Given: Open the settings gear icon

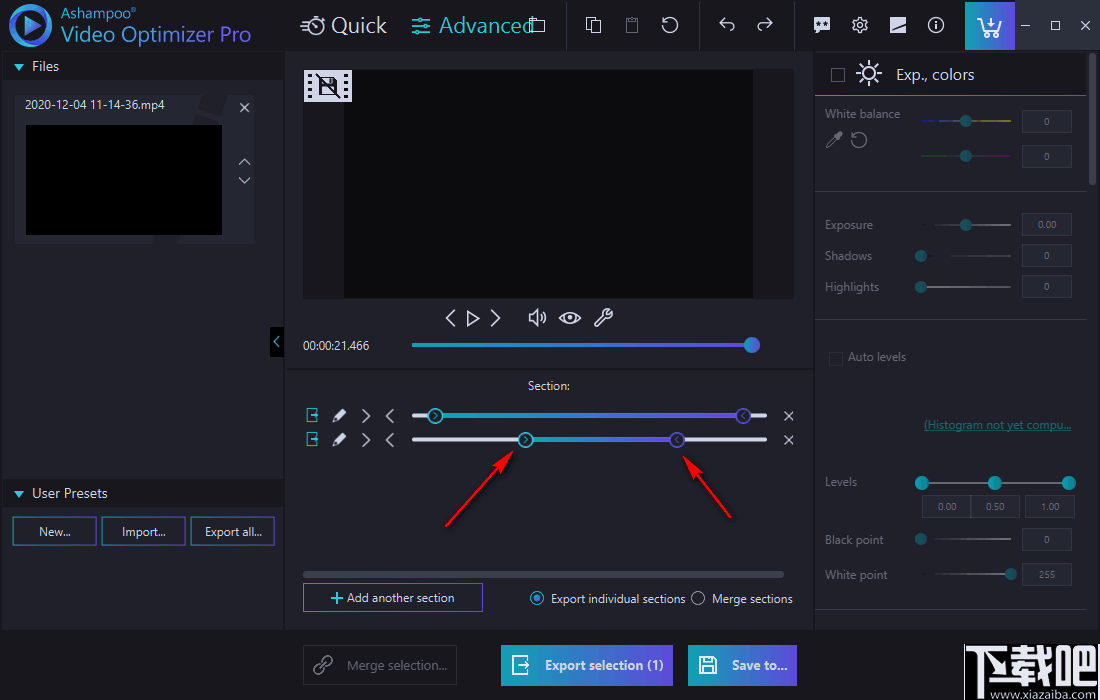Looking at the screenshot, I should click(859, 25).
